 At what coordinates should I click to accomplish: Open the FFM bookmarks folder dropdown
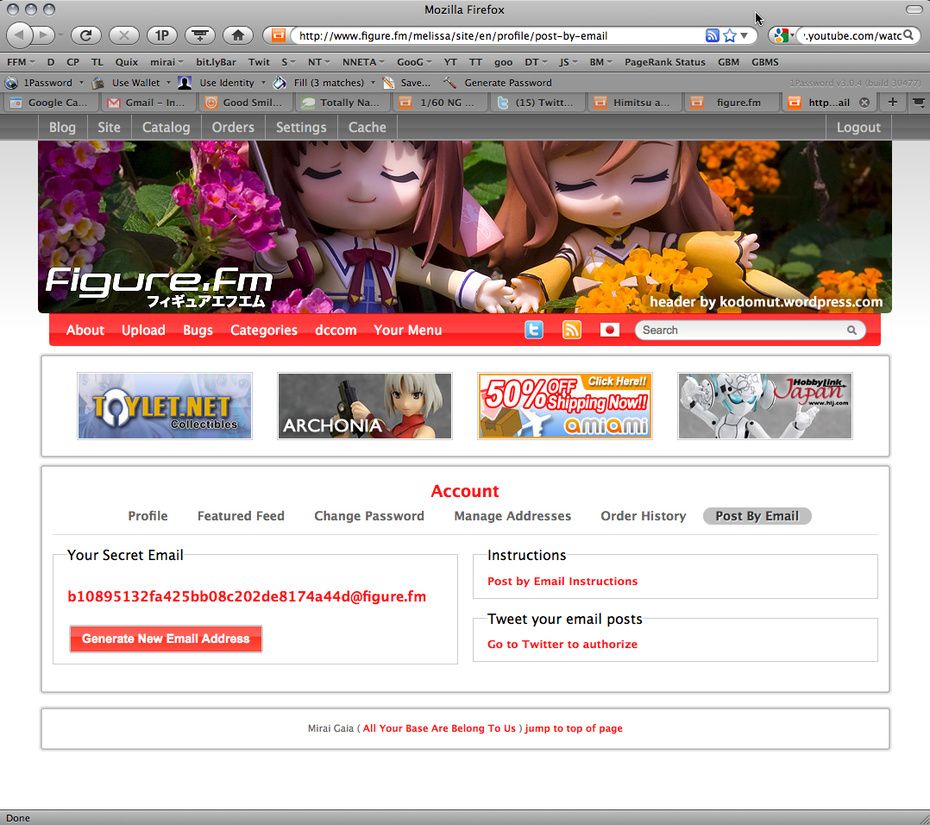click(x=21, y=62)
